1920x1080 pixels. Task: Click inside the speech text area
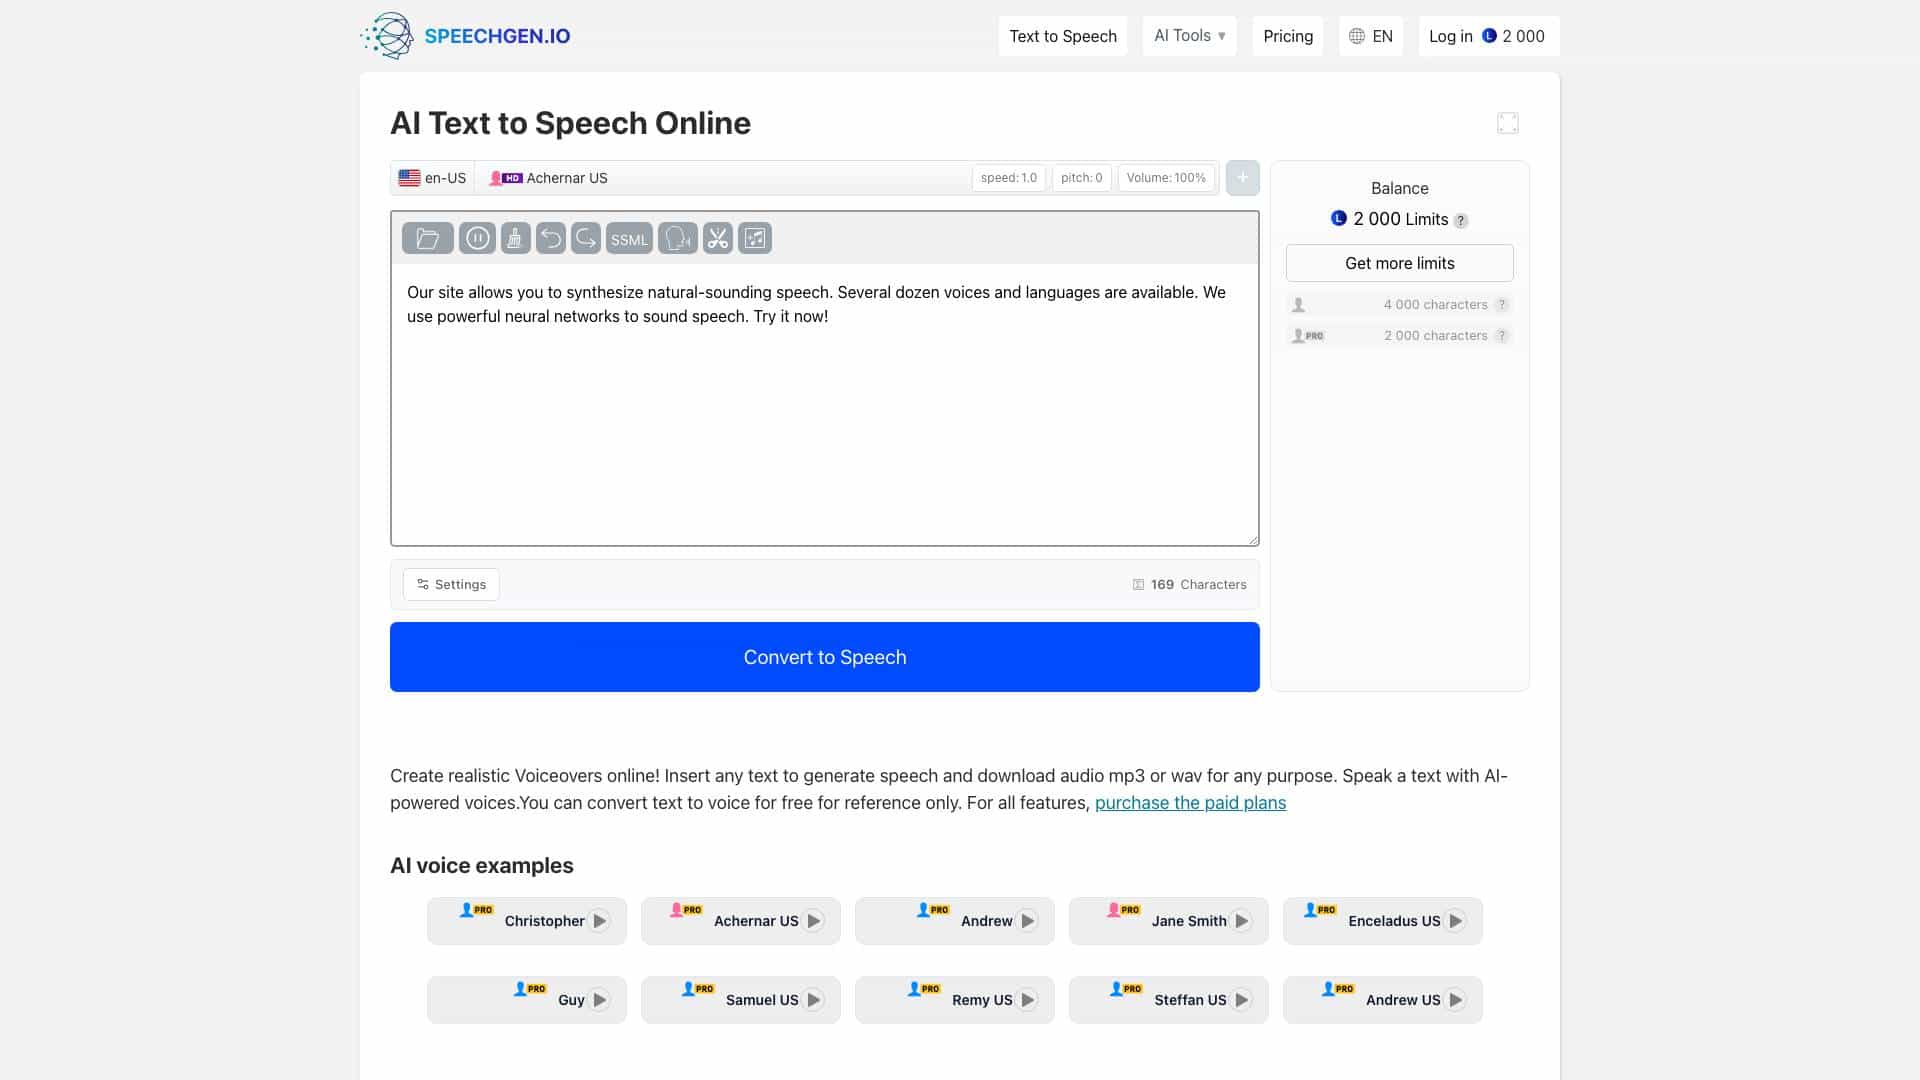tap(825, 404)
